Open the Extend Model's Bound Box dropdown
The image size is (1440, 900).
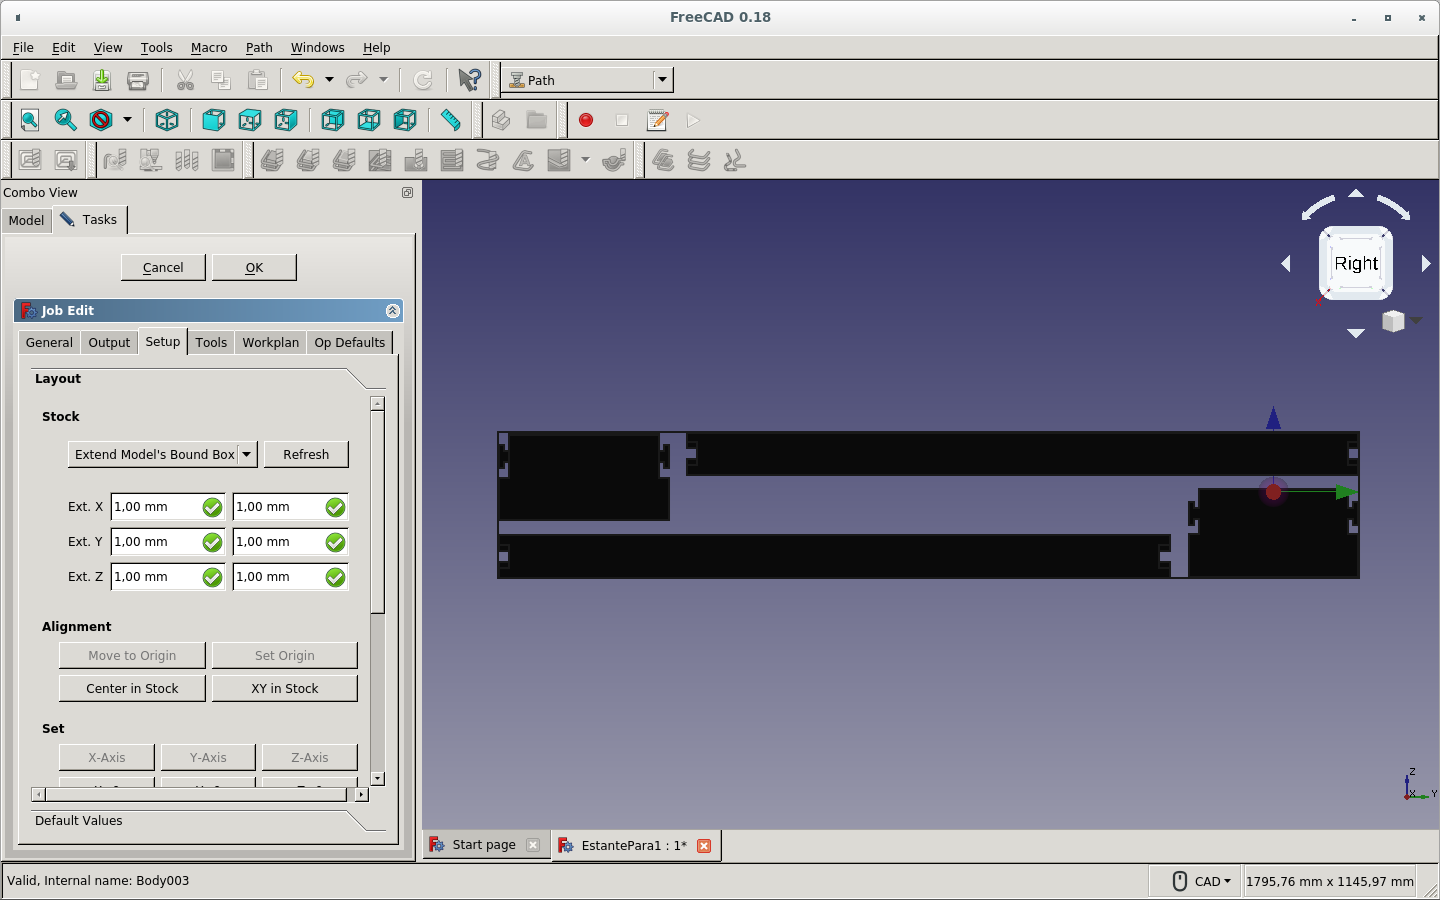[x=163, y=454]
